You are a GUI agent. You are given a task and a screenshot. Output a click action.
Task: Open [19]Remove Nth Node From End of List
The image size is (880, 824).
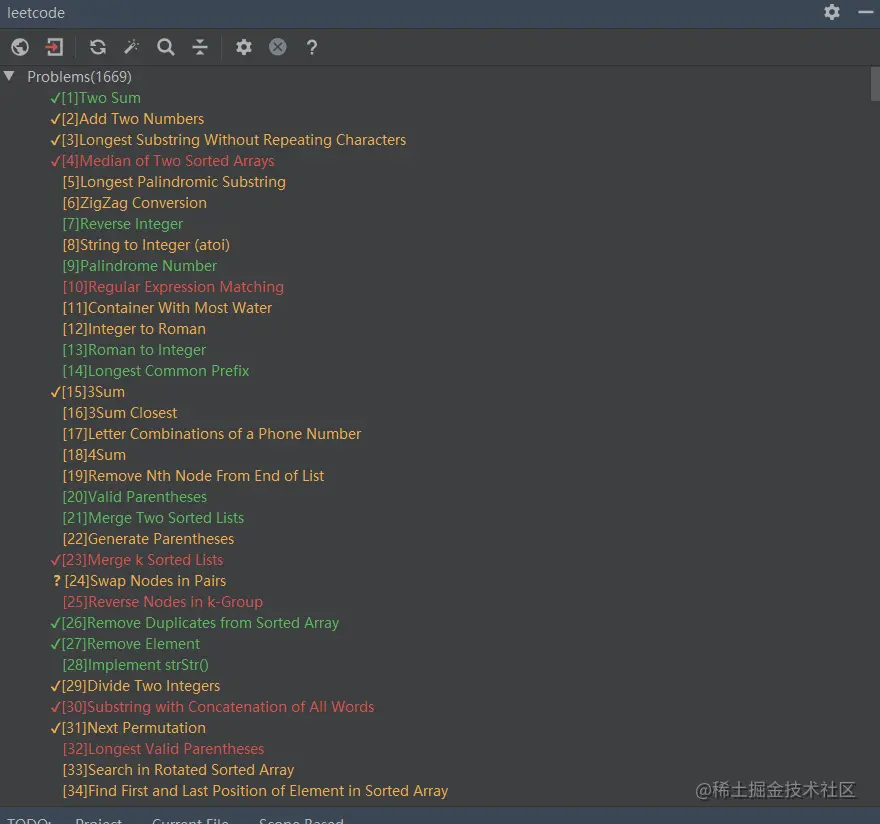(x=194, y=476)
